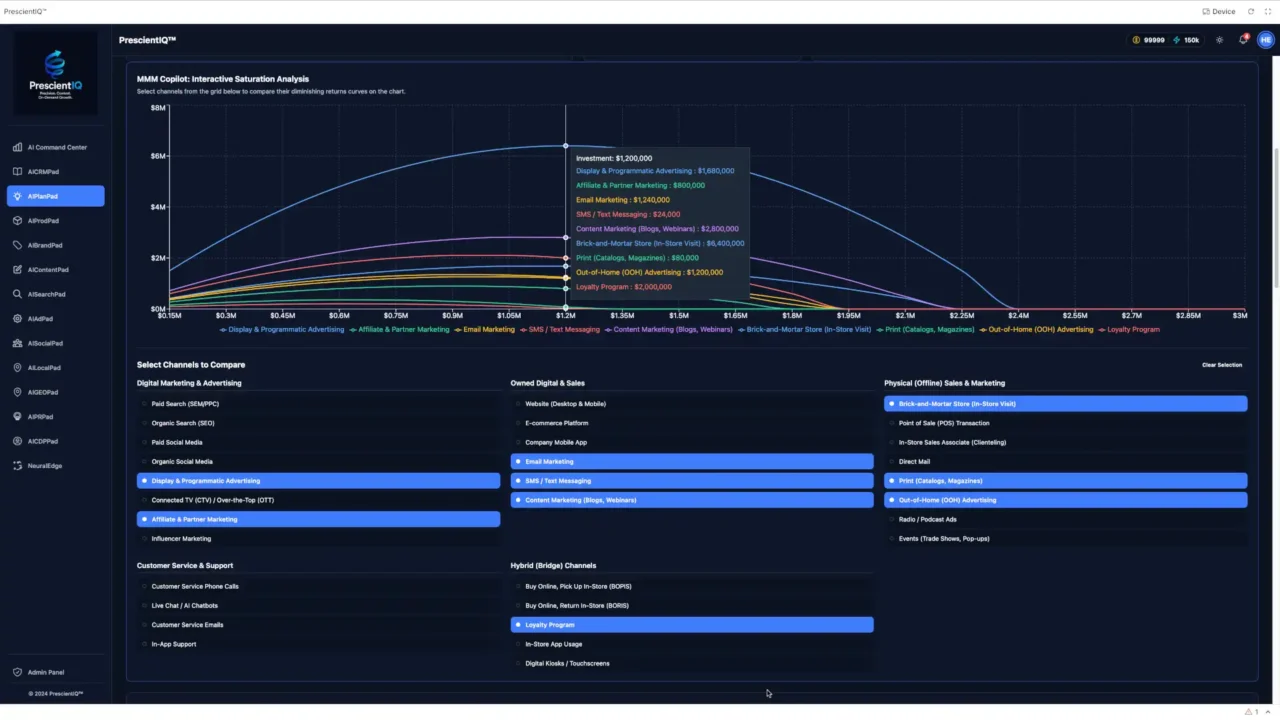Viewport: 1280px width, 720px height.
Task: Click the Clear Selection button
Action: (x=1221, y=365)
